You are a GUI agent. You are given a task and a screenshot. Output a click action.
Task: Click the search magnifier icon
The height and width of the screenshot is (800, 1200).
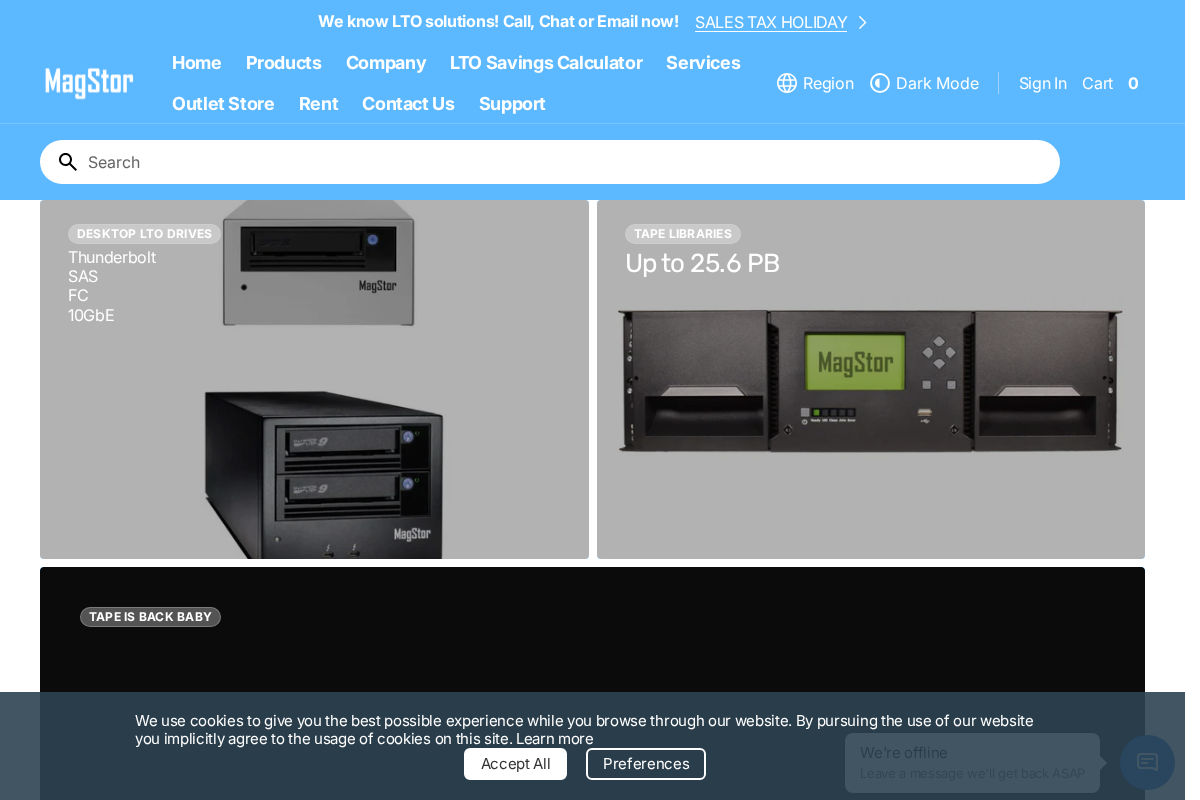pyautogui.click(x=68, y=161)
